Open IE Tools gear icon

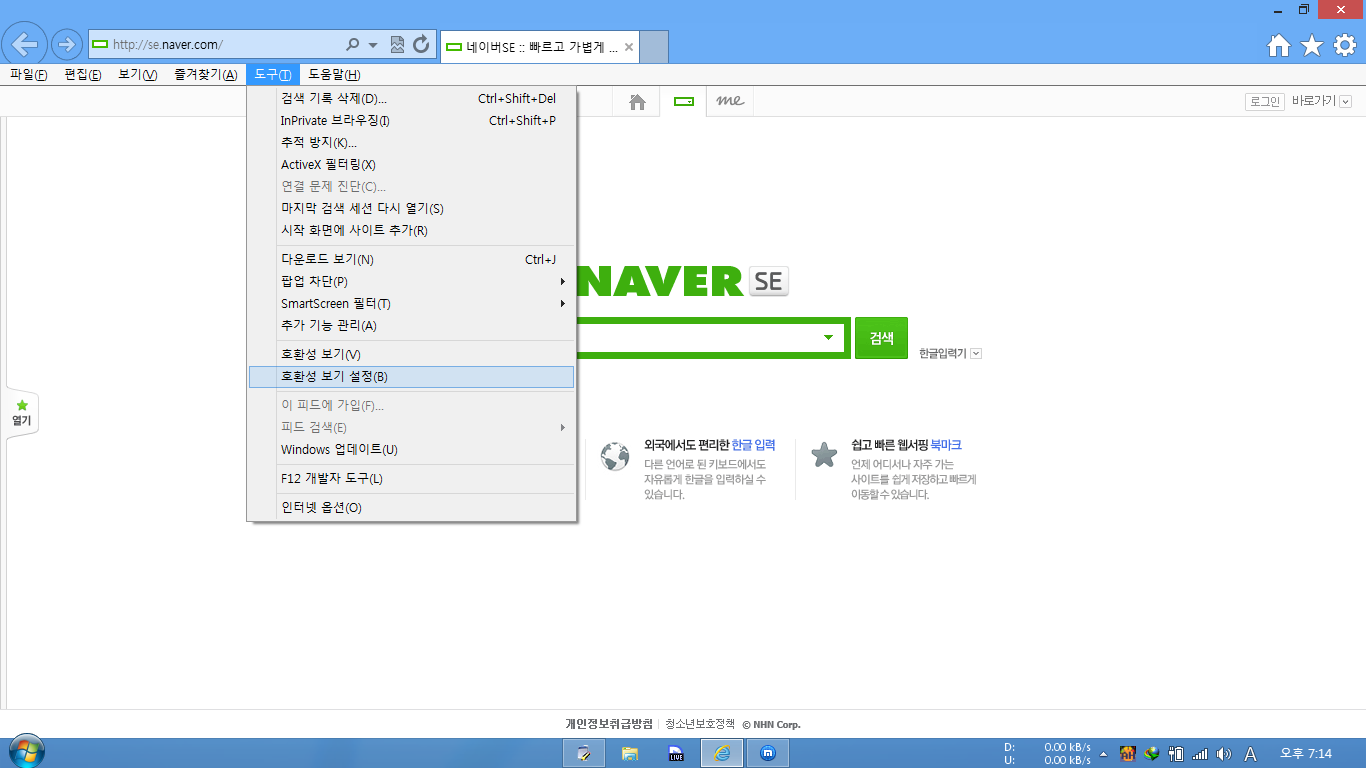pyautogui.click(x=1344, y=45)
